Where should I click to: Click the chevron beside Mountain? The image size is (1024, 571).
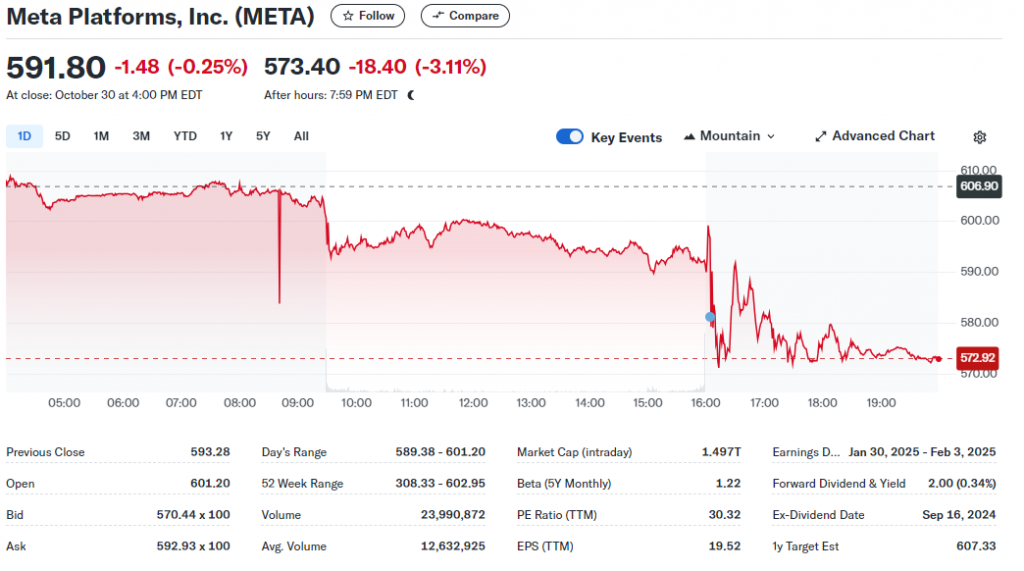[771, 137]
